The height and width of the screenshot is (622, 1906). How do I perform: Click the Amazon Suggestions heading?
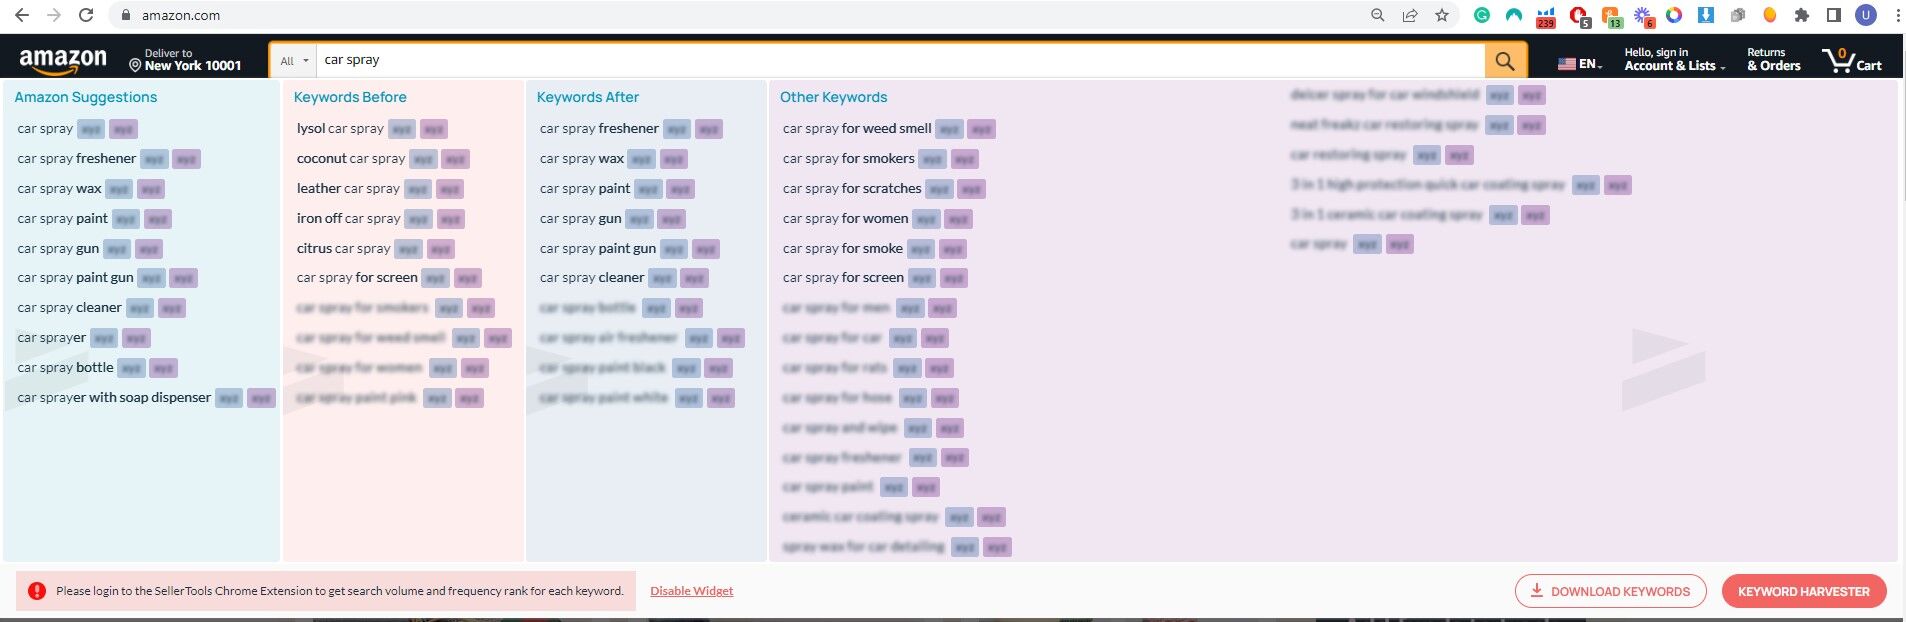tap(86, 97)
